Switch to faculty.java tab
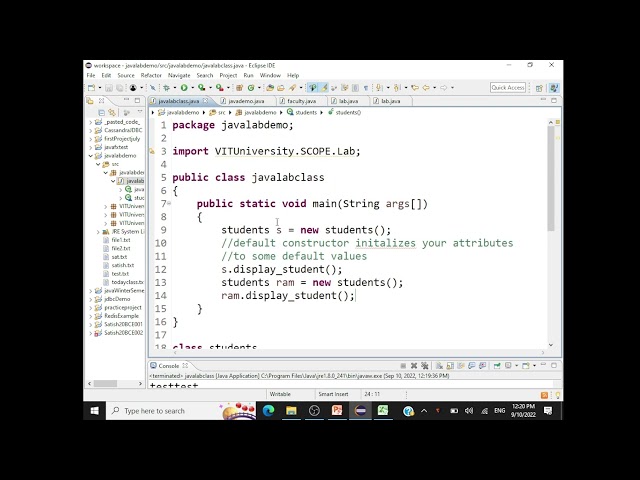 301,101
